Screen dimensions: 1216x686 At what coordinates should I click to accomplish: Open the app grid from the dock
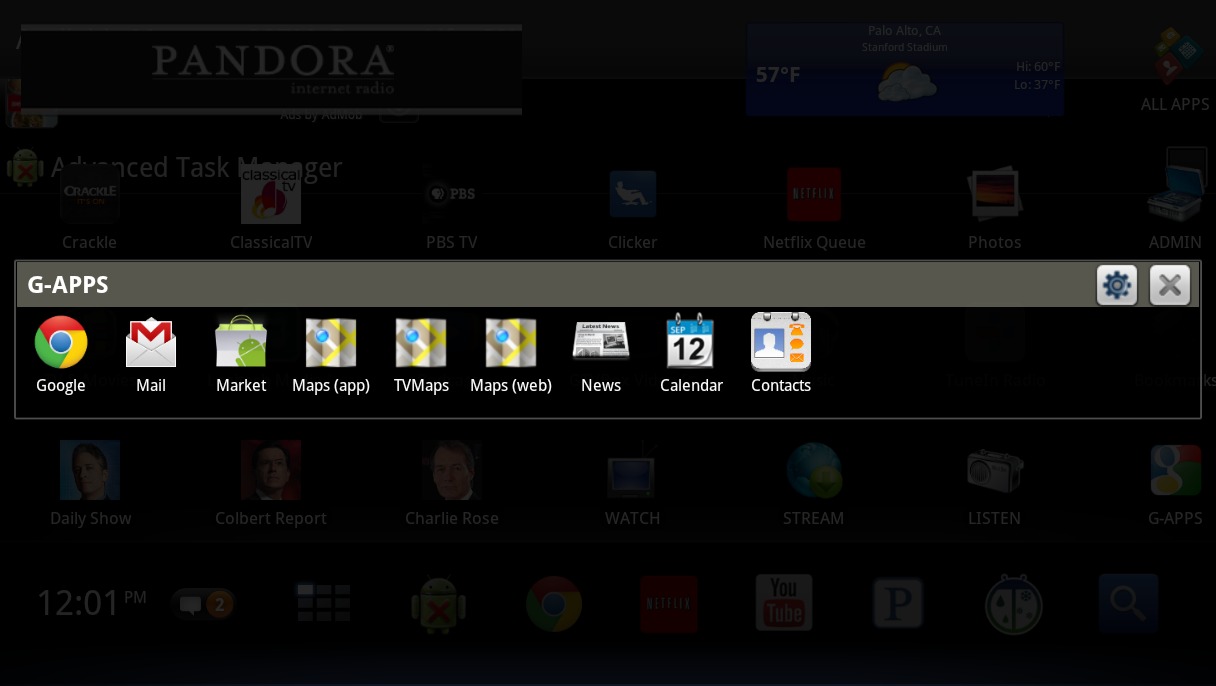coord(323,603)
